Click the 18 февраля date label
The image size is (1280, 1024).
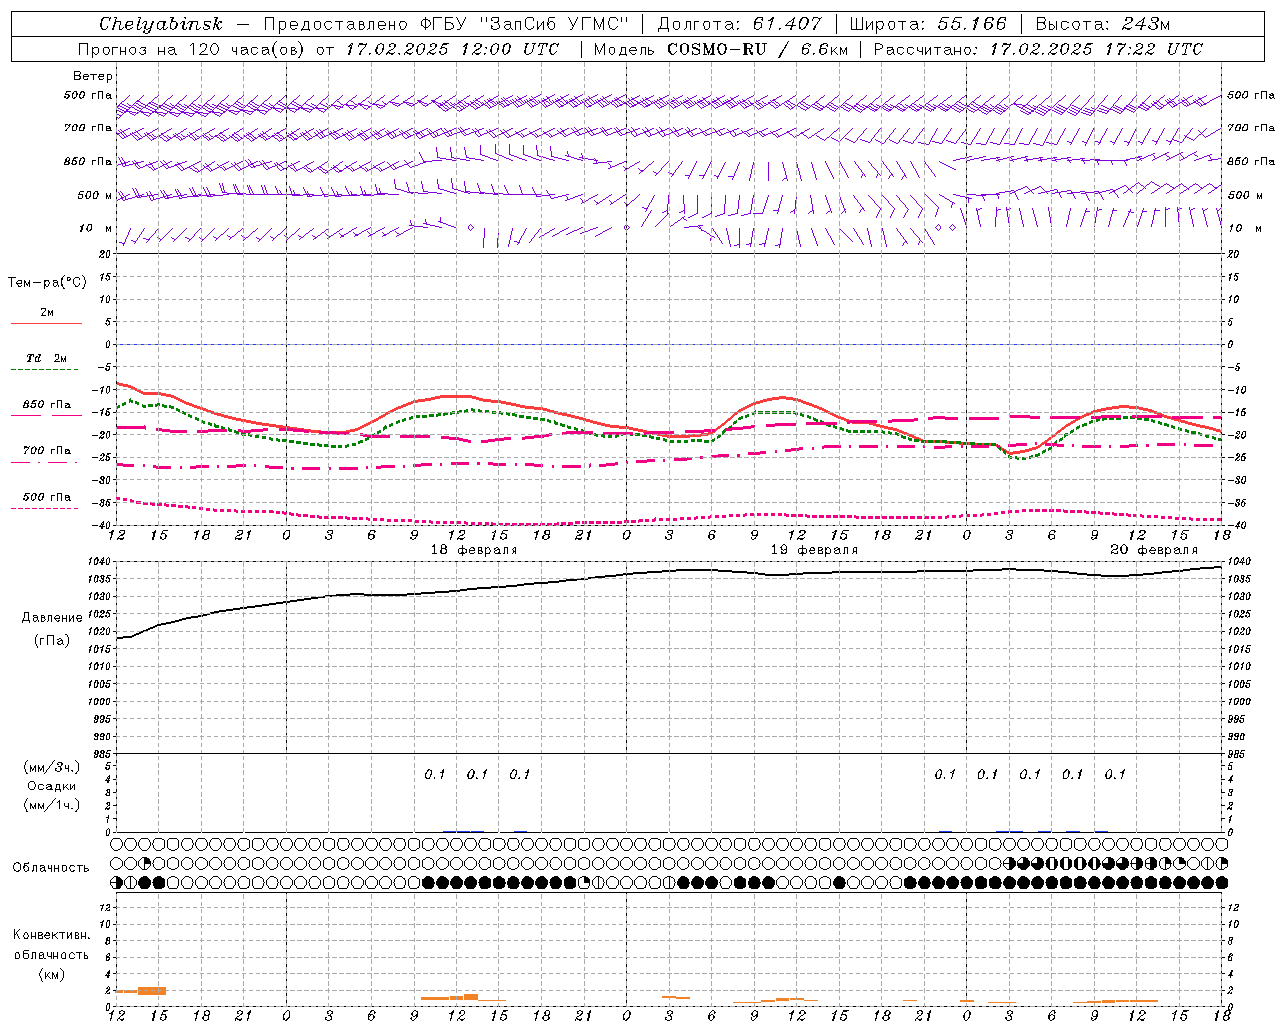[474, 550]
